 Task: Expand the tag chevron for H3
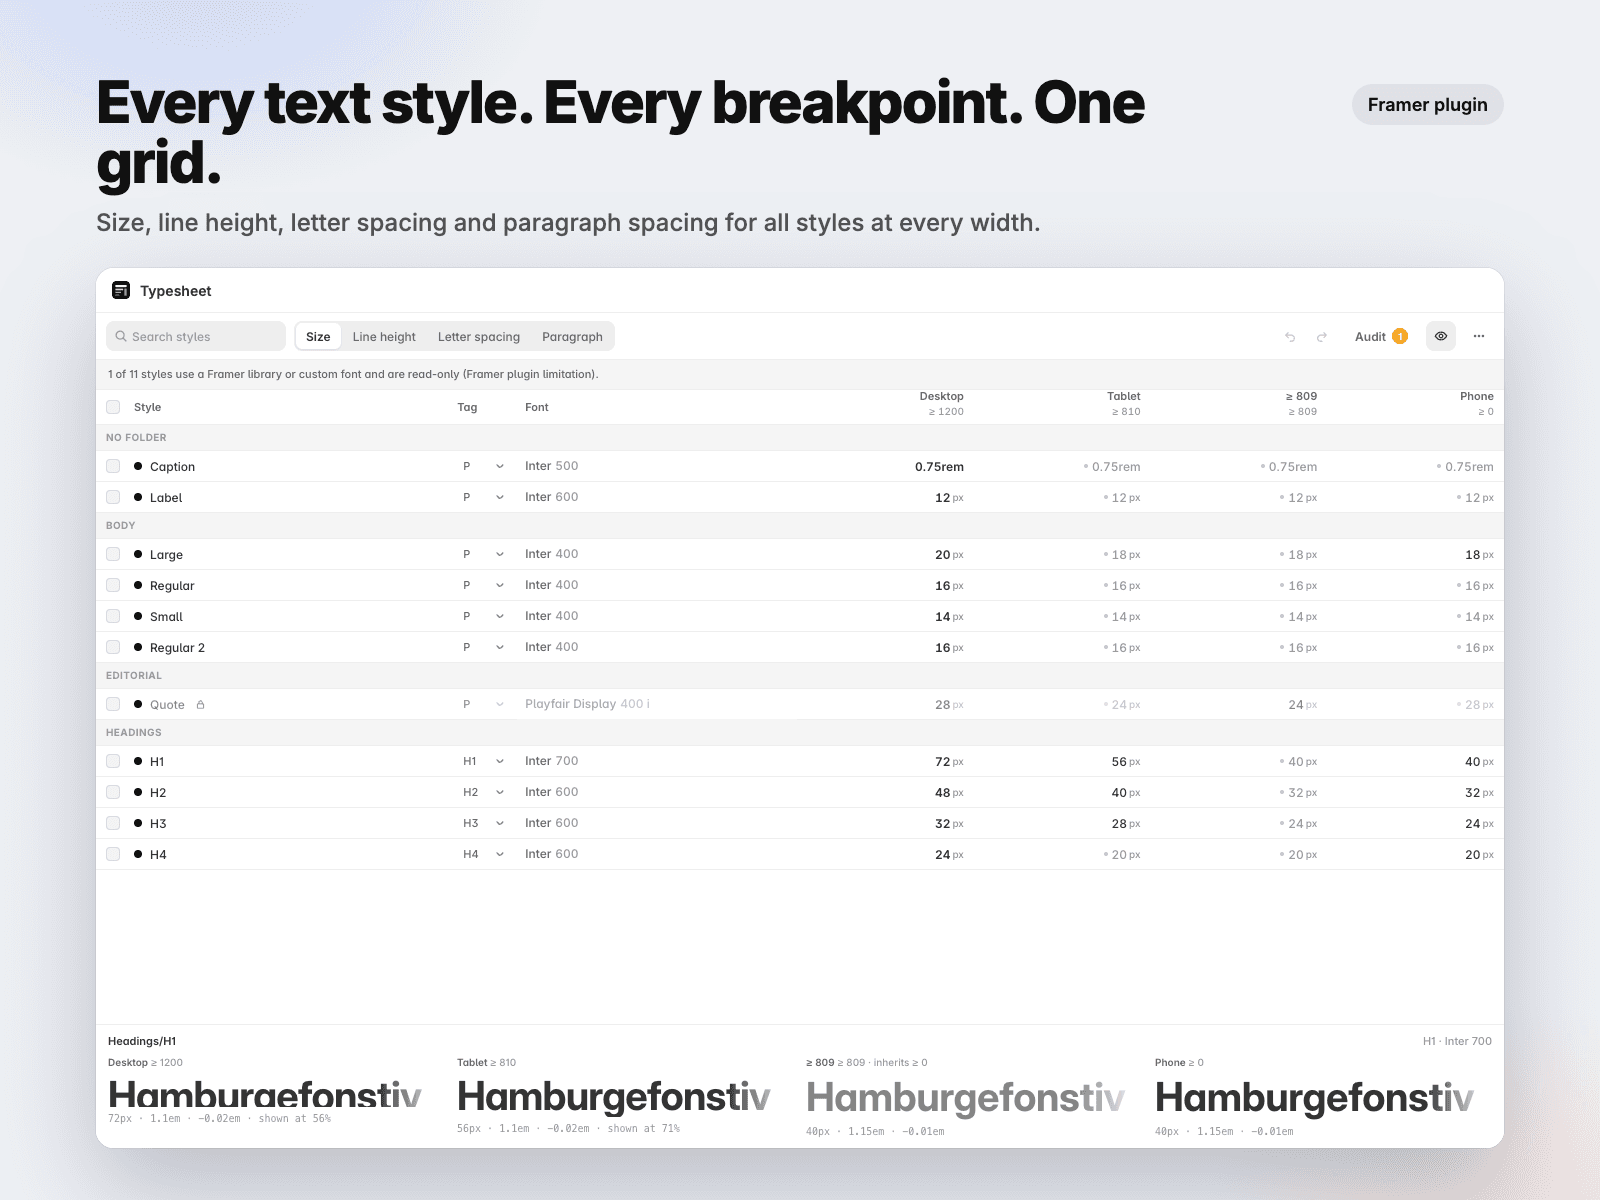(x=500, y=823)
